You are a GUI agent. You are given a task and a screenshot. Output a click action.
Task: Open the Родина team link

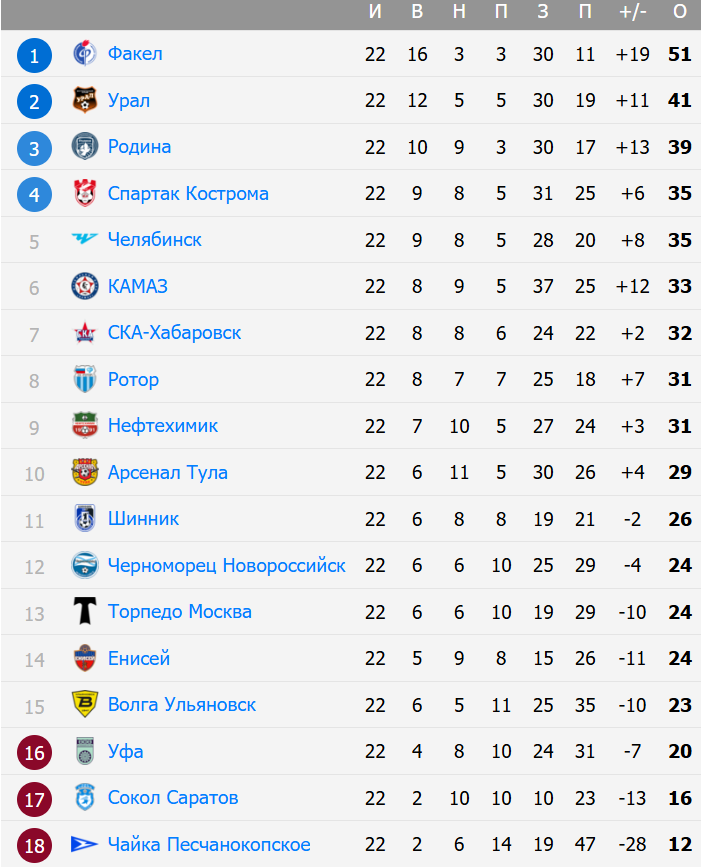tap(139, 147)
